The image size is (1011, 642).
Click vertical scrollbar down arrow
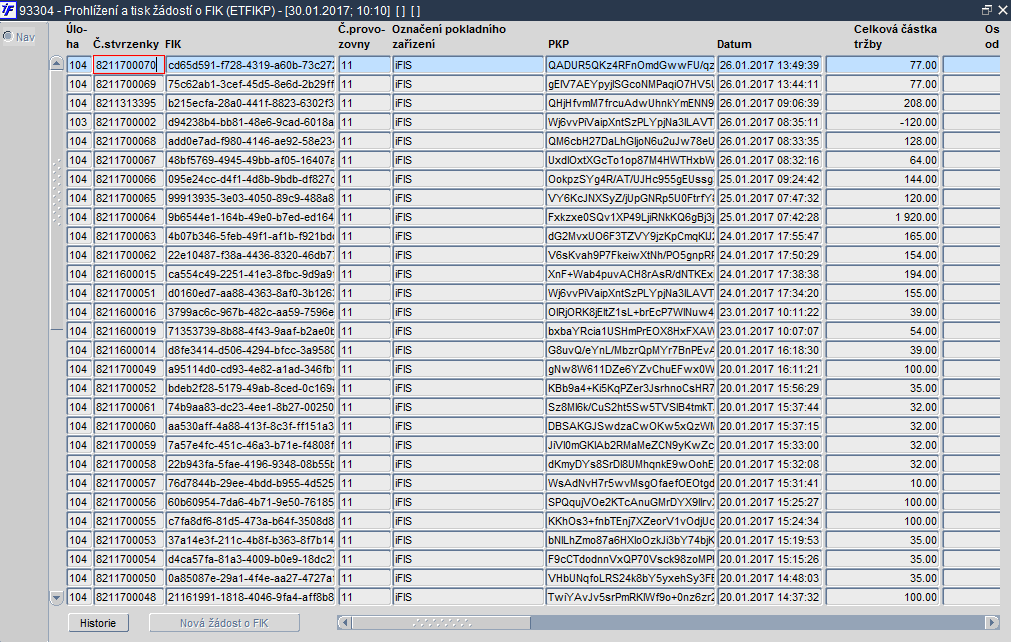pos(56,598)
